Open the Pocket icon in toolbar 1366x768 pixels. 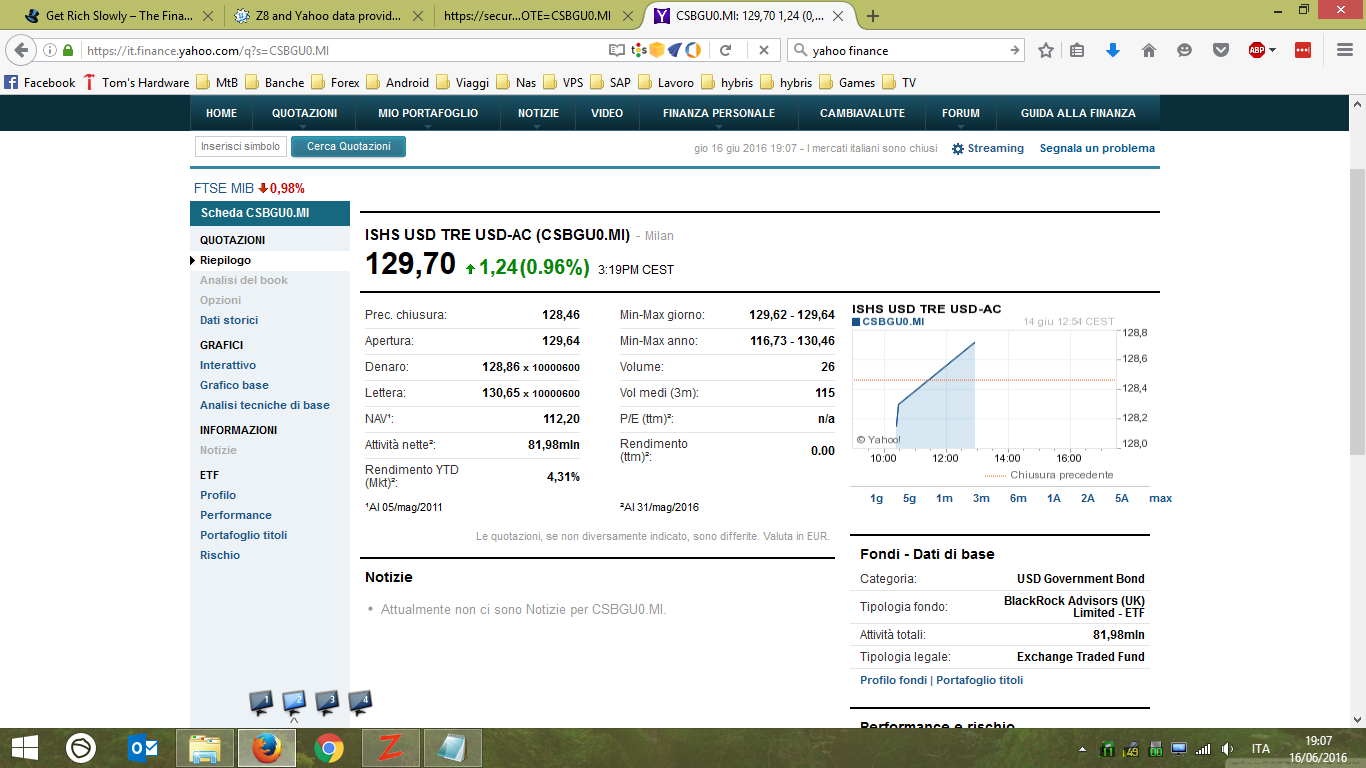click(x=1221, y=50)
